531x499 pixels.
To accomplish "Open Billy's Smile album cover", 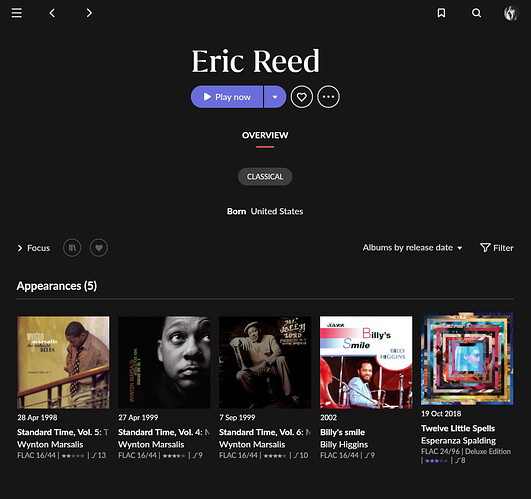I will pos(366,362).
